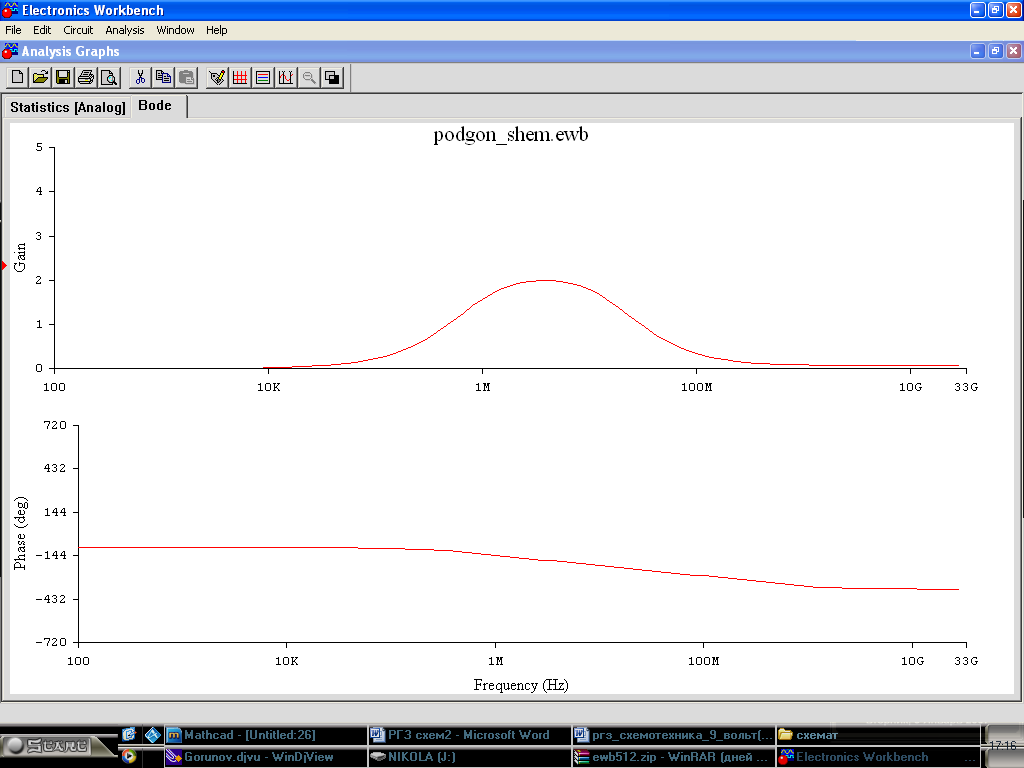Click the ргз_схемотехника_9_вольт taskbar button

click(673, 735)
